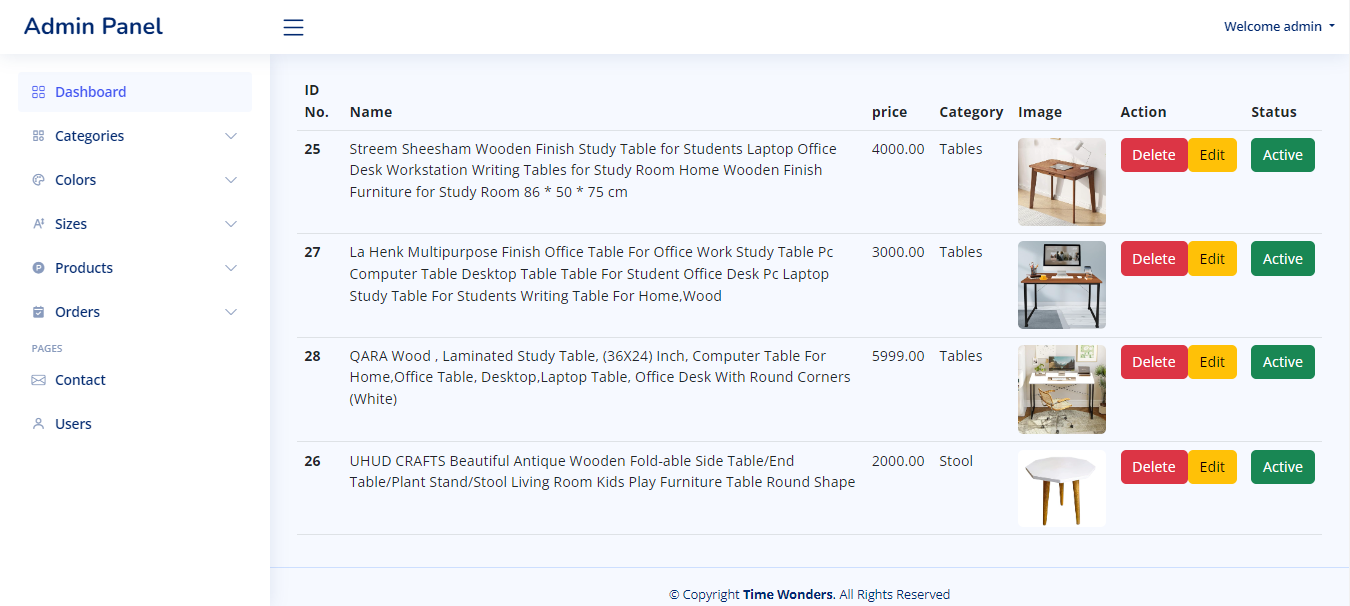Toggle Active status for product 25

(1283, 155)
